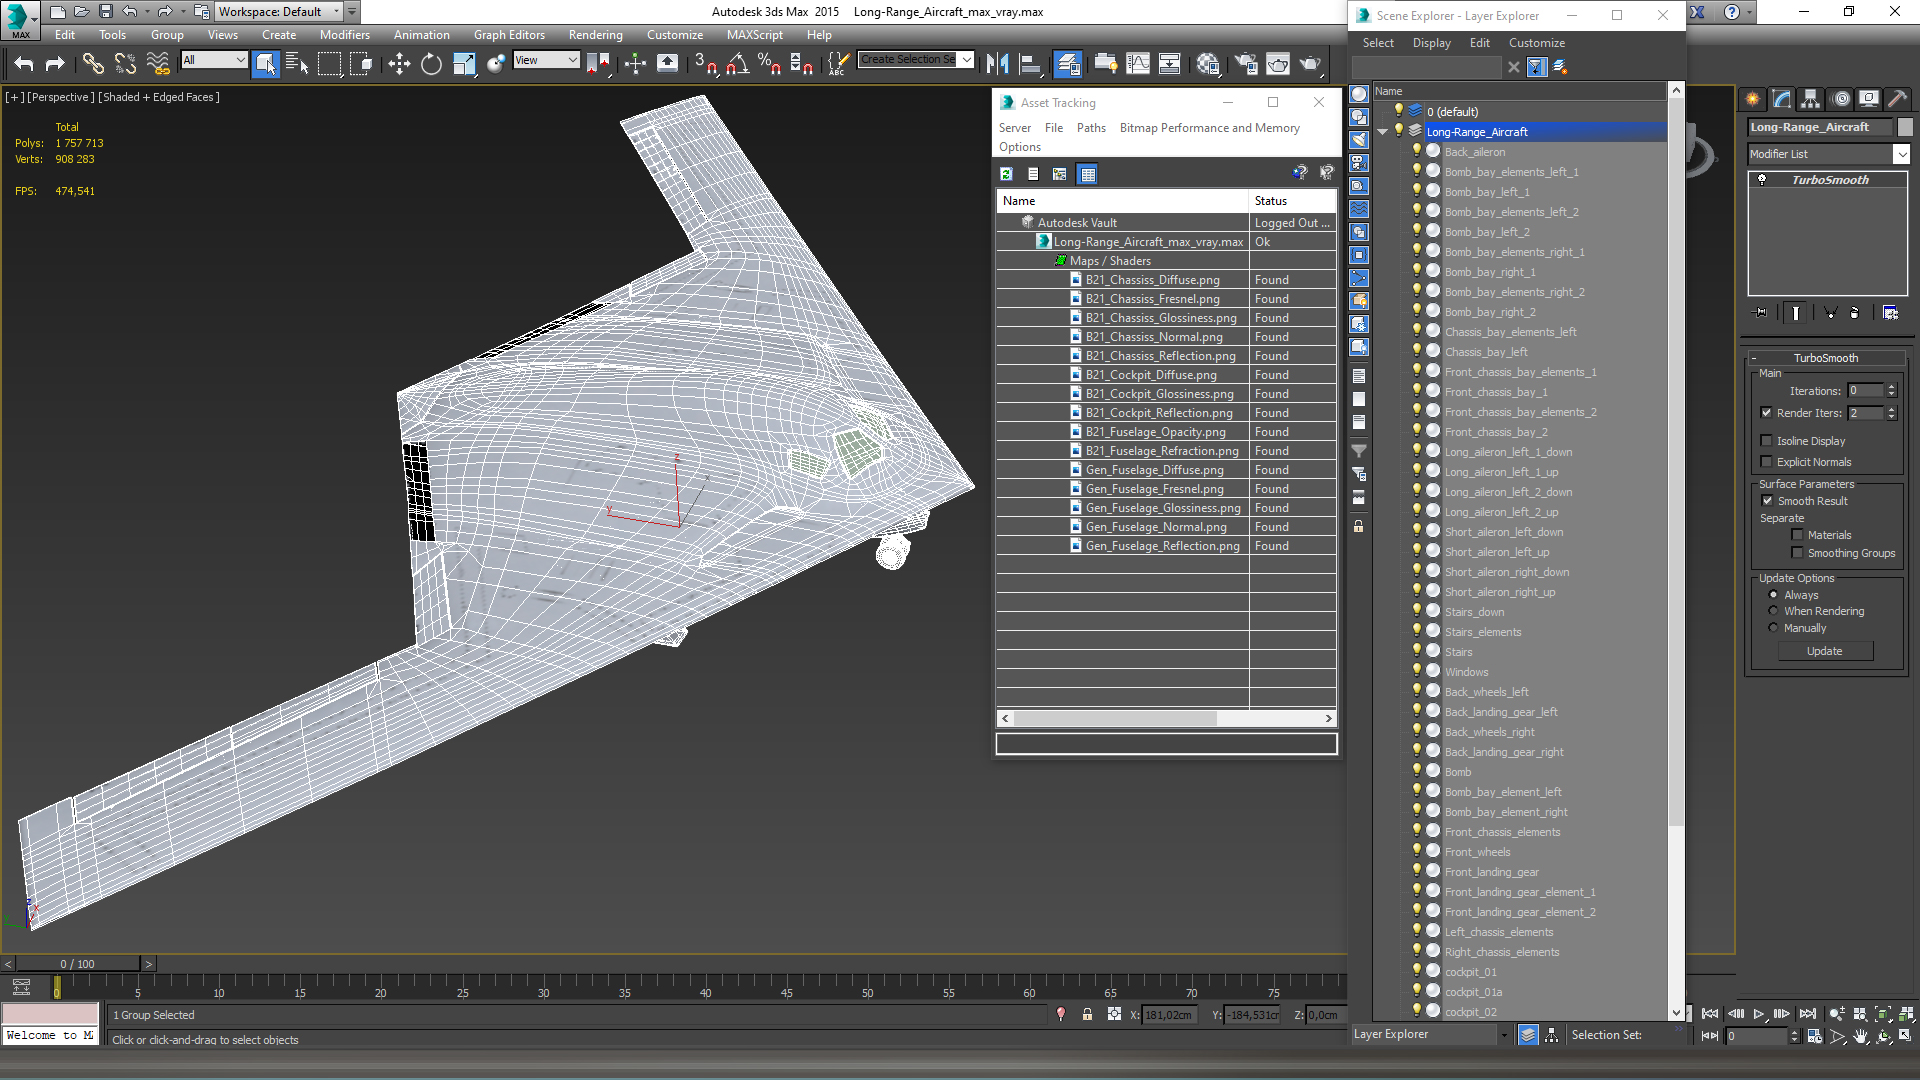The height and width of the screenshot is (1080, 1920).
Task: Hide the Back_aileron layer lightbulb
Action: coord(1416,151)
